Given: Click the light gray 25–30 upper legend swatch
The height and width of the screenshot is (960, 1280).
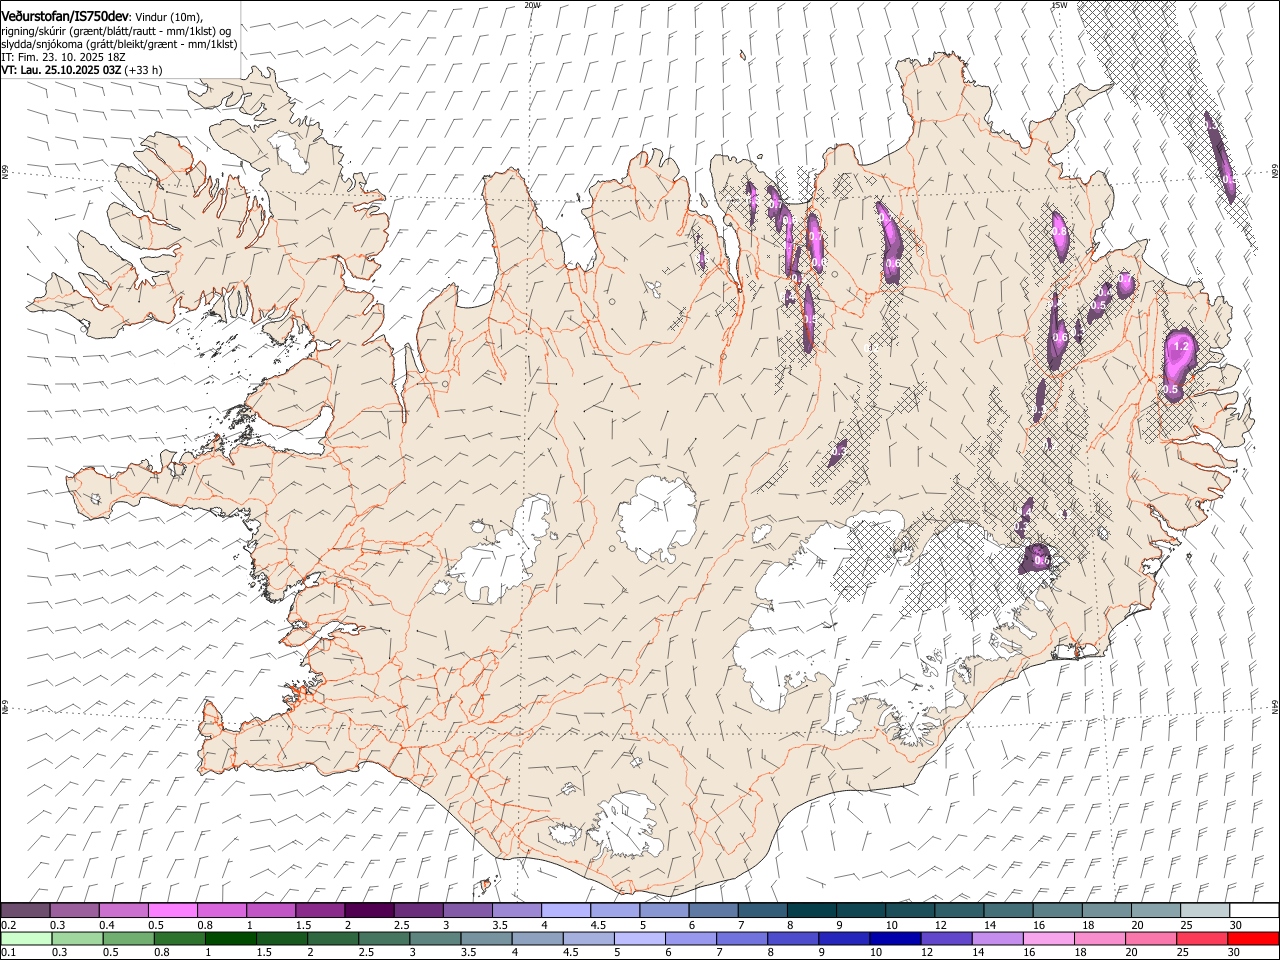Looking at the screenshot, I should pos(1205,910).
